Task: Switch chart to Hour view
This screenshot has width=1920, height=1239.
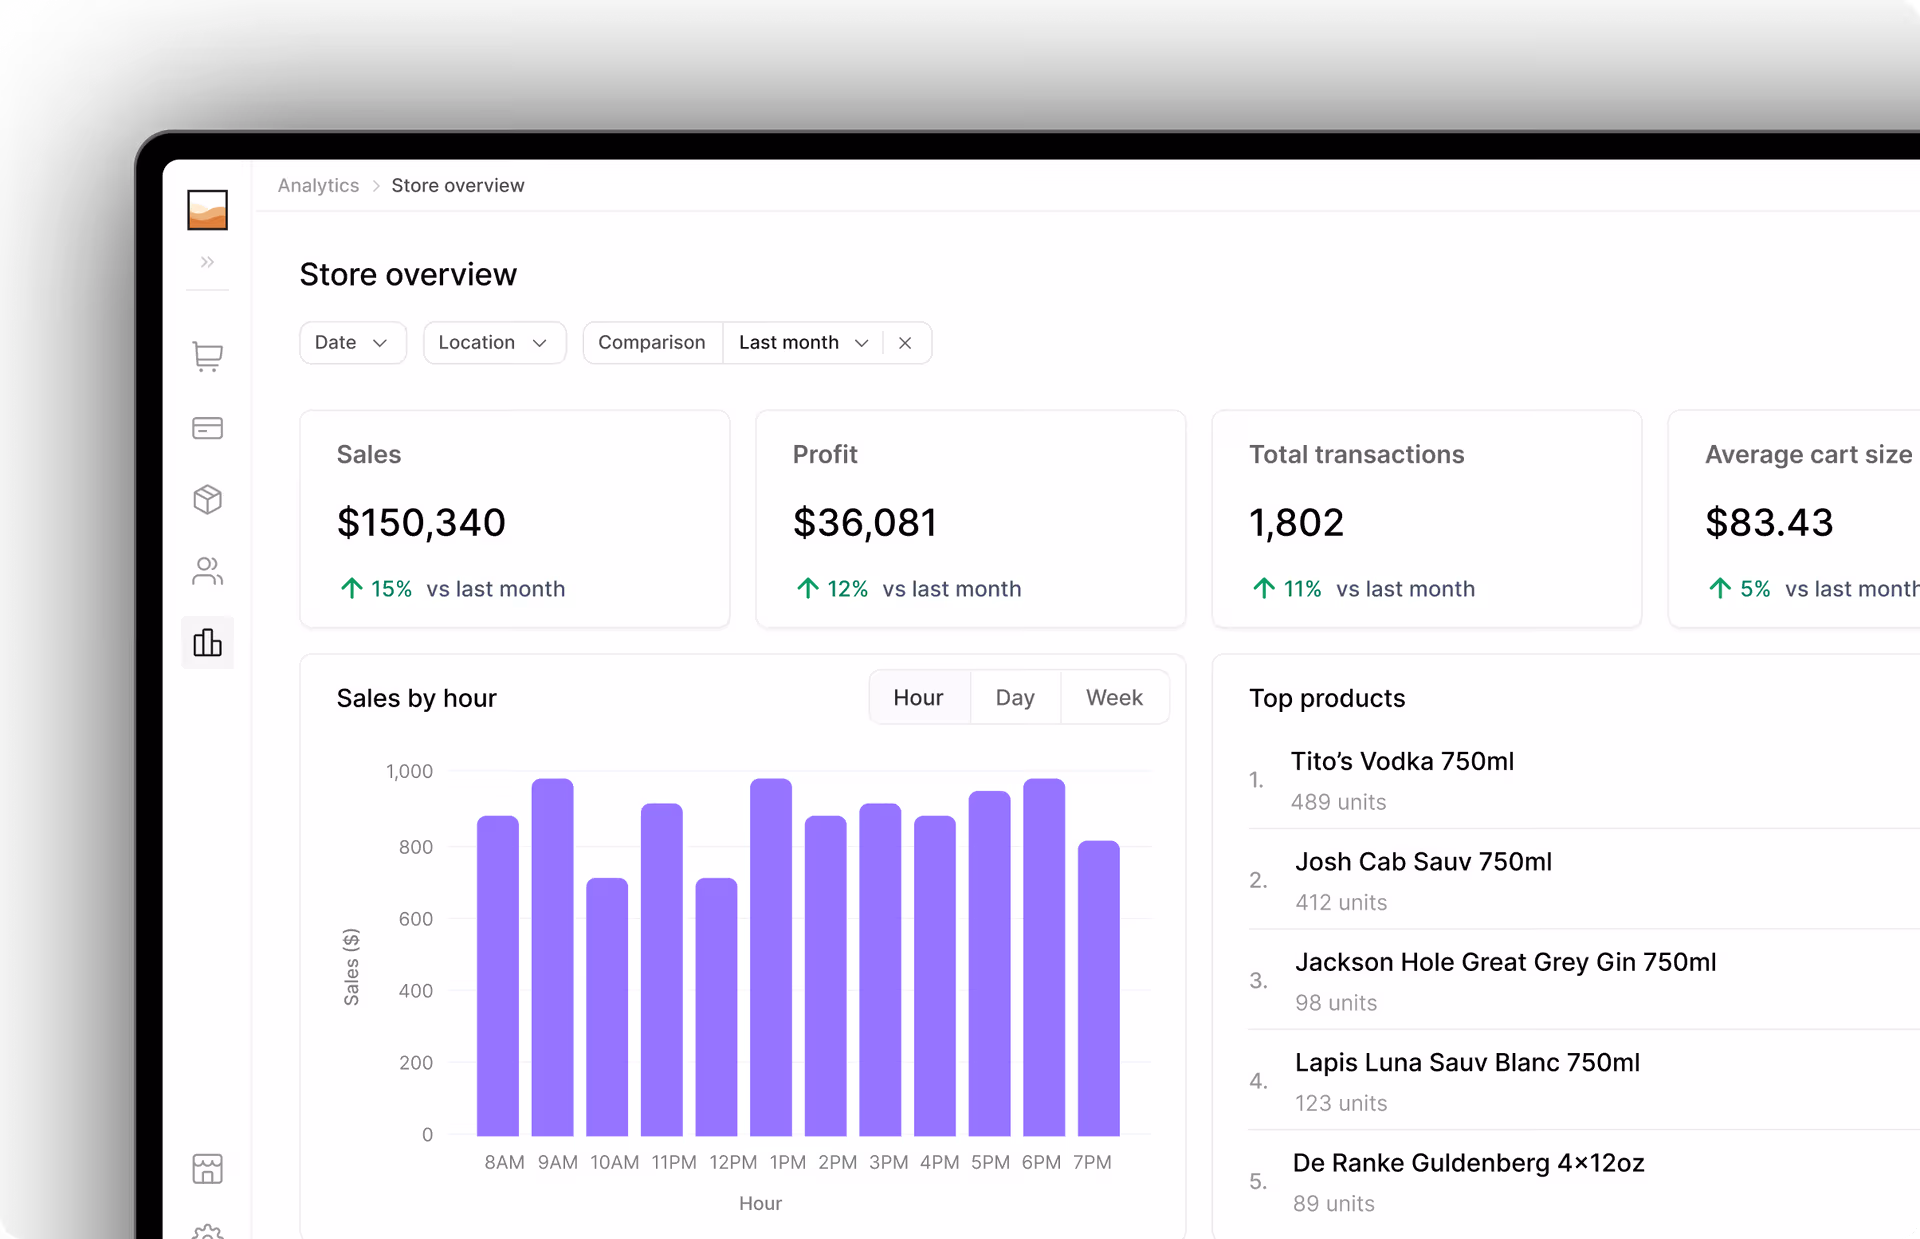Action: pos(918,698)
